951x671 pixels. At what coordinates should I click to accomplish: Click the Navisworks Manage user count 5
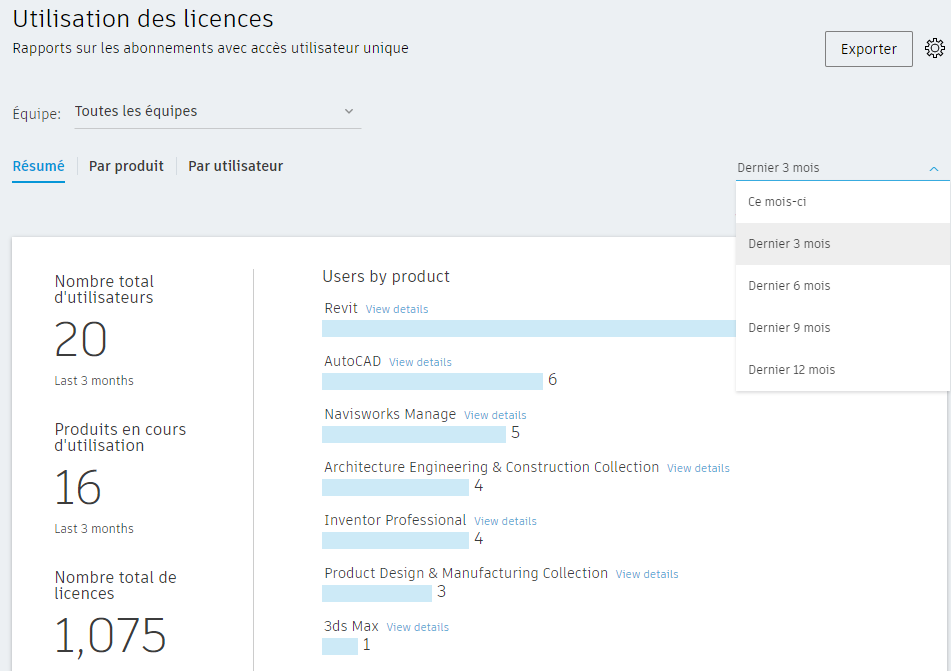[516, 433]
